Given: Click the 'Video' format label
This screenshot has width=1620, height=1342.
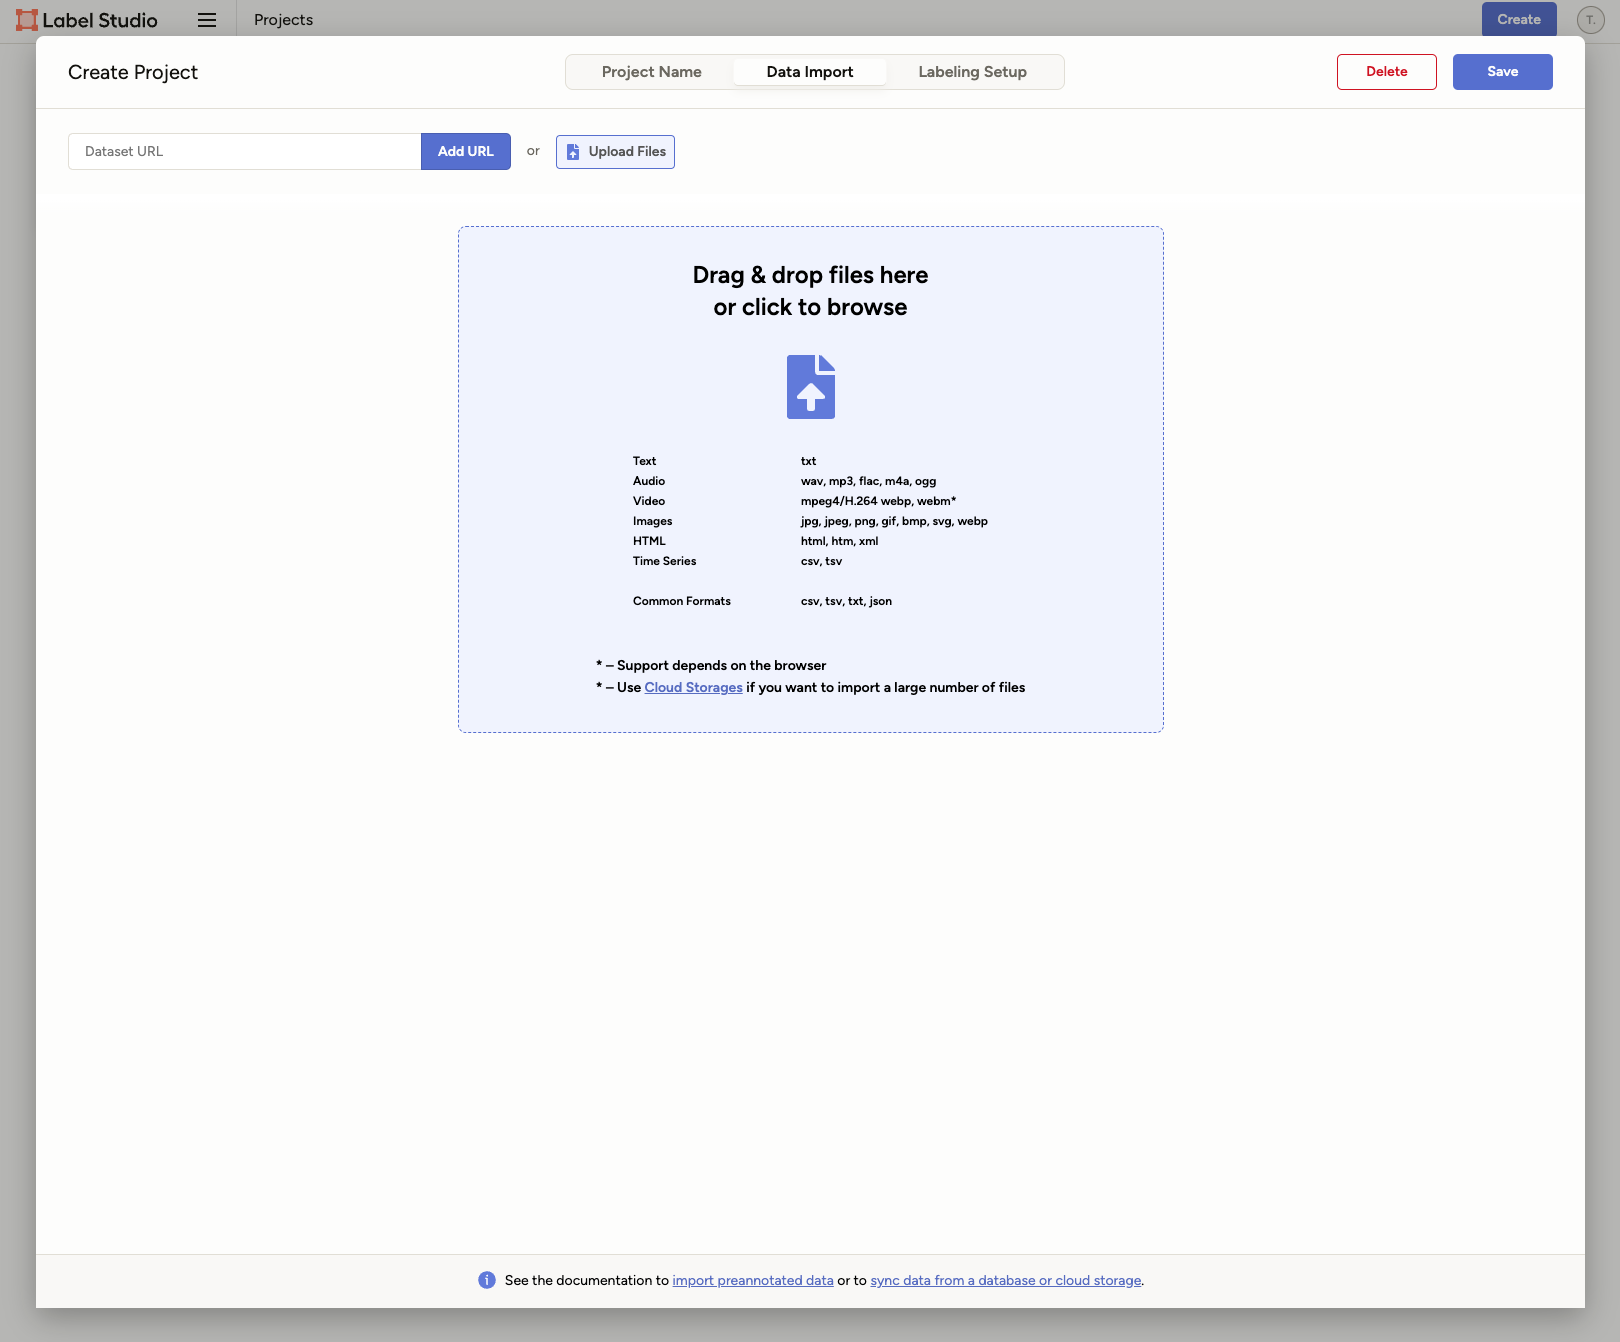Looking at the screenshot, I should 649,501.
